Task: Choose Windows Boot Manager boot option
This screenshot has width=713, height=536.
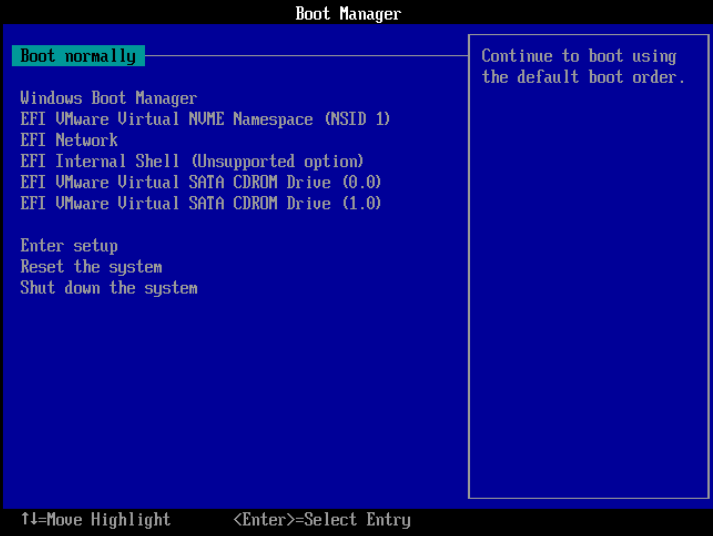Action: click(109, 98)
